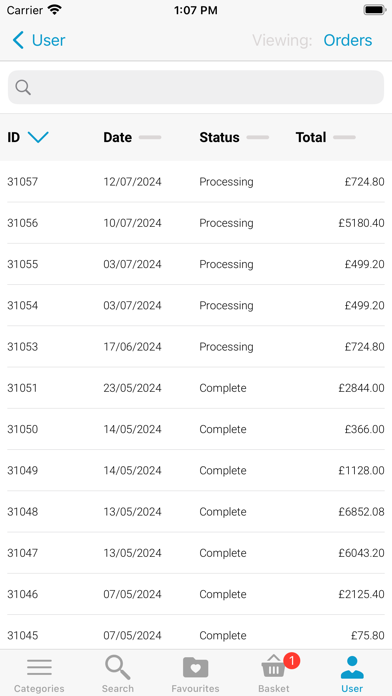Open the Basket icon with badge

[x=274, y=666]
